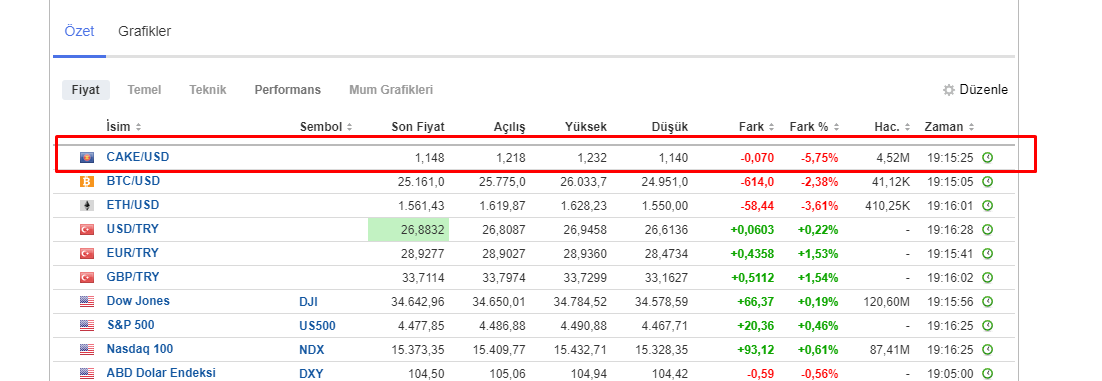Click the DXY symbol
The image size is (1102, 381).
[x=311, y=373]
